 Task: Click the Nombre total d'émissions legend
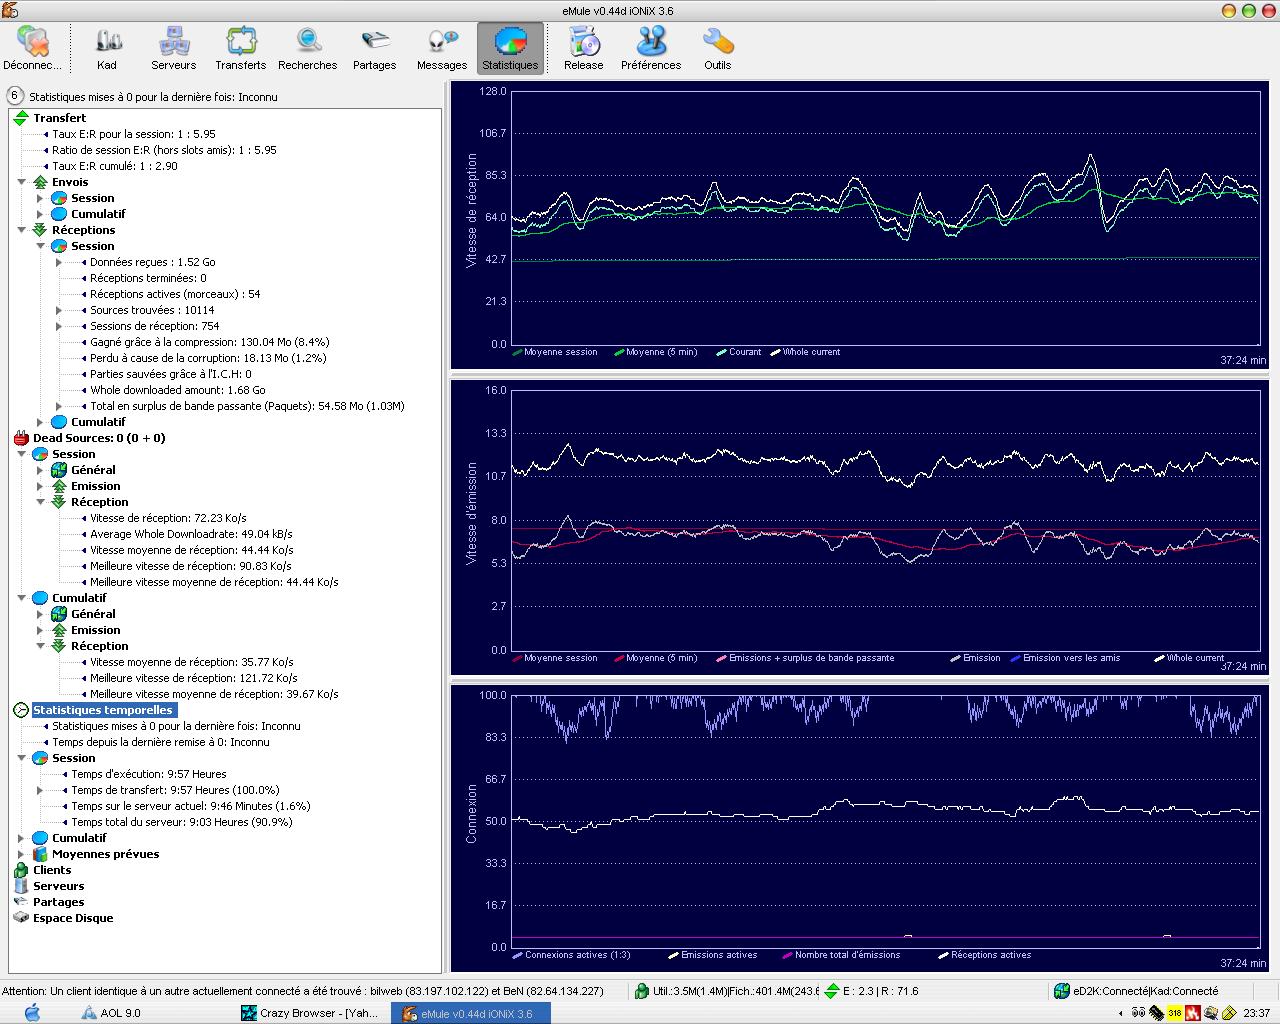click(x=841, y=955)
